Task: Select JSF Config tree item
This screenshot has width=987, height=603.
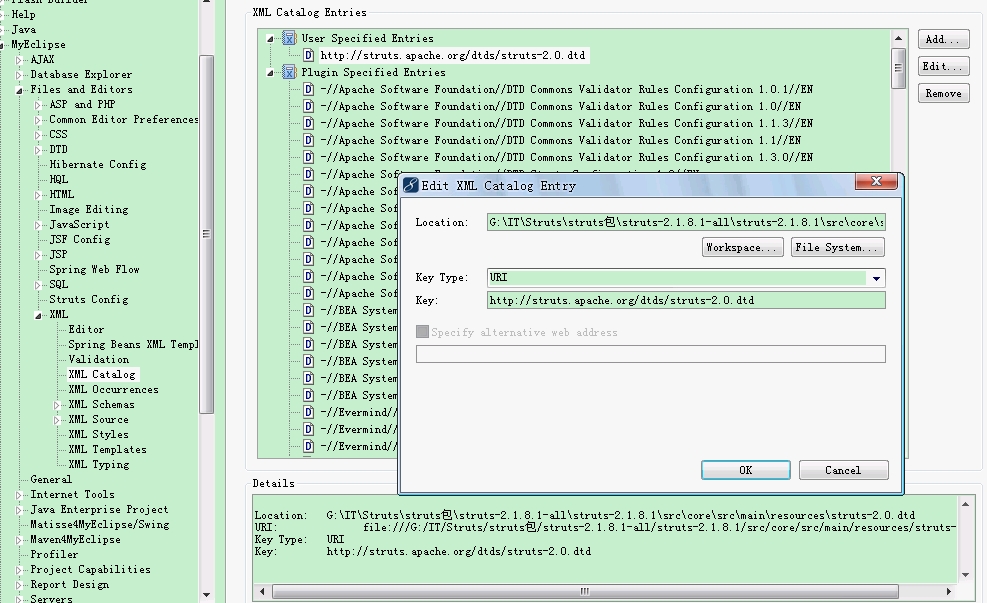Action: pyautogui.click(x=80, y=239)
